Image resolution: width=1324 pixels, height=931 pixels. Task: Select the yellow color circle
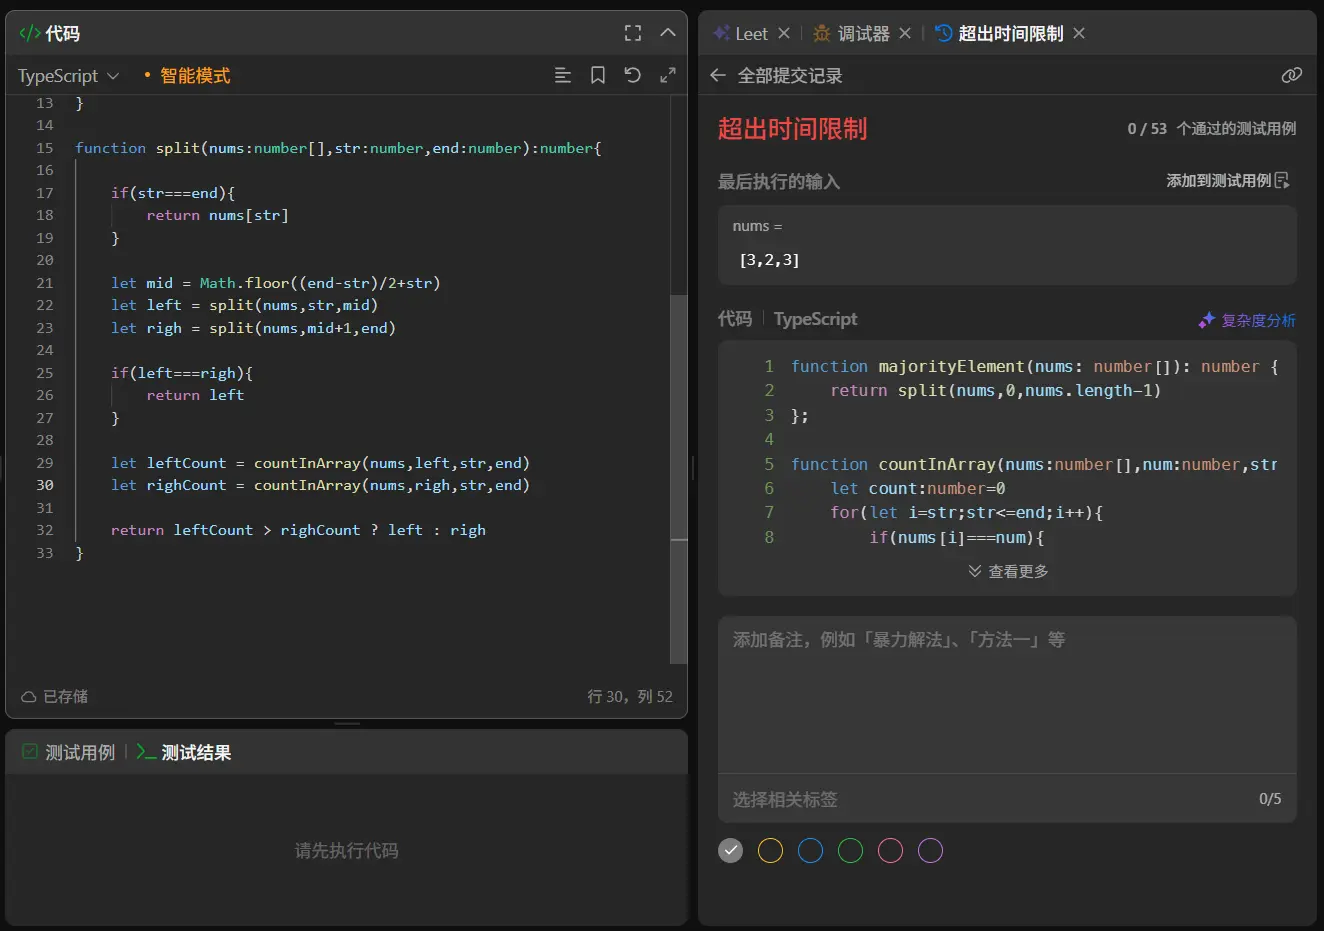point(770,850)
